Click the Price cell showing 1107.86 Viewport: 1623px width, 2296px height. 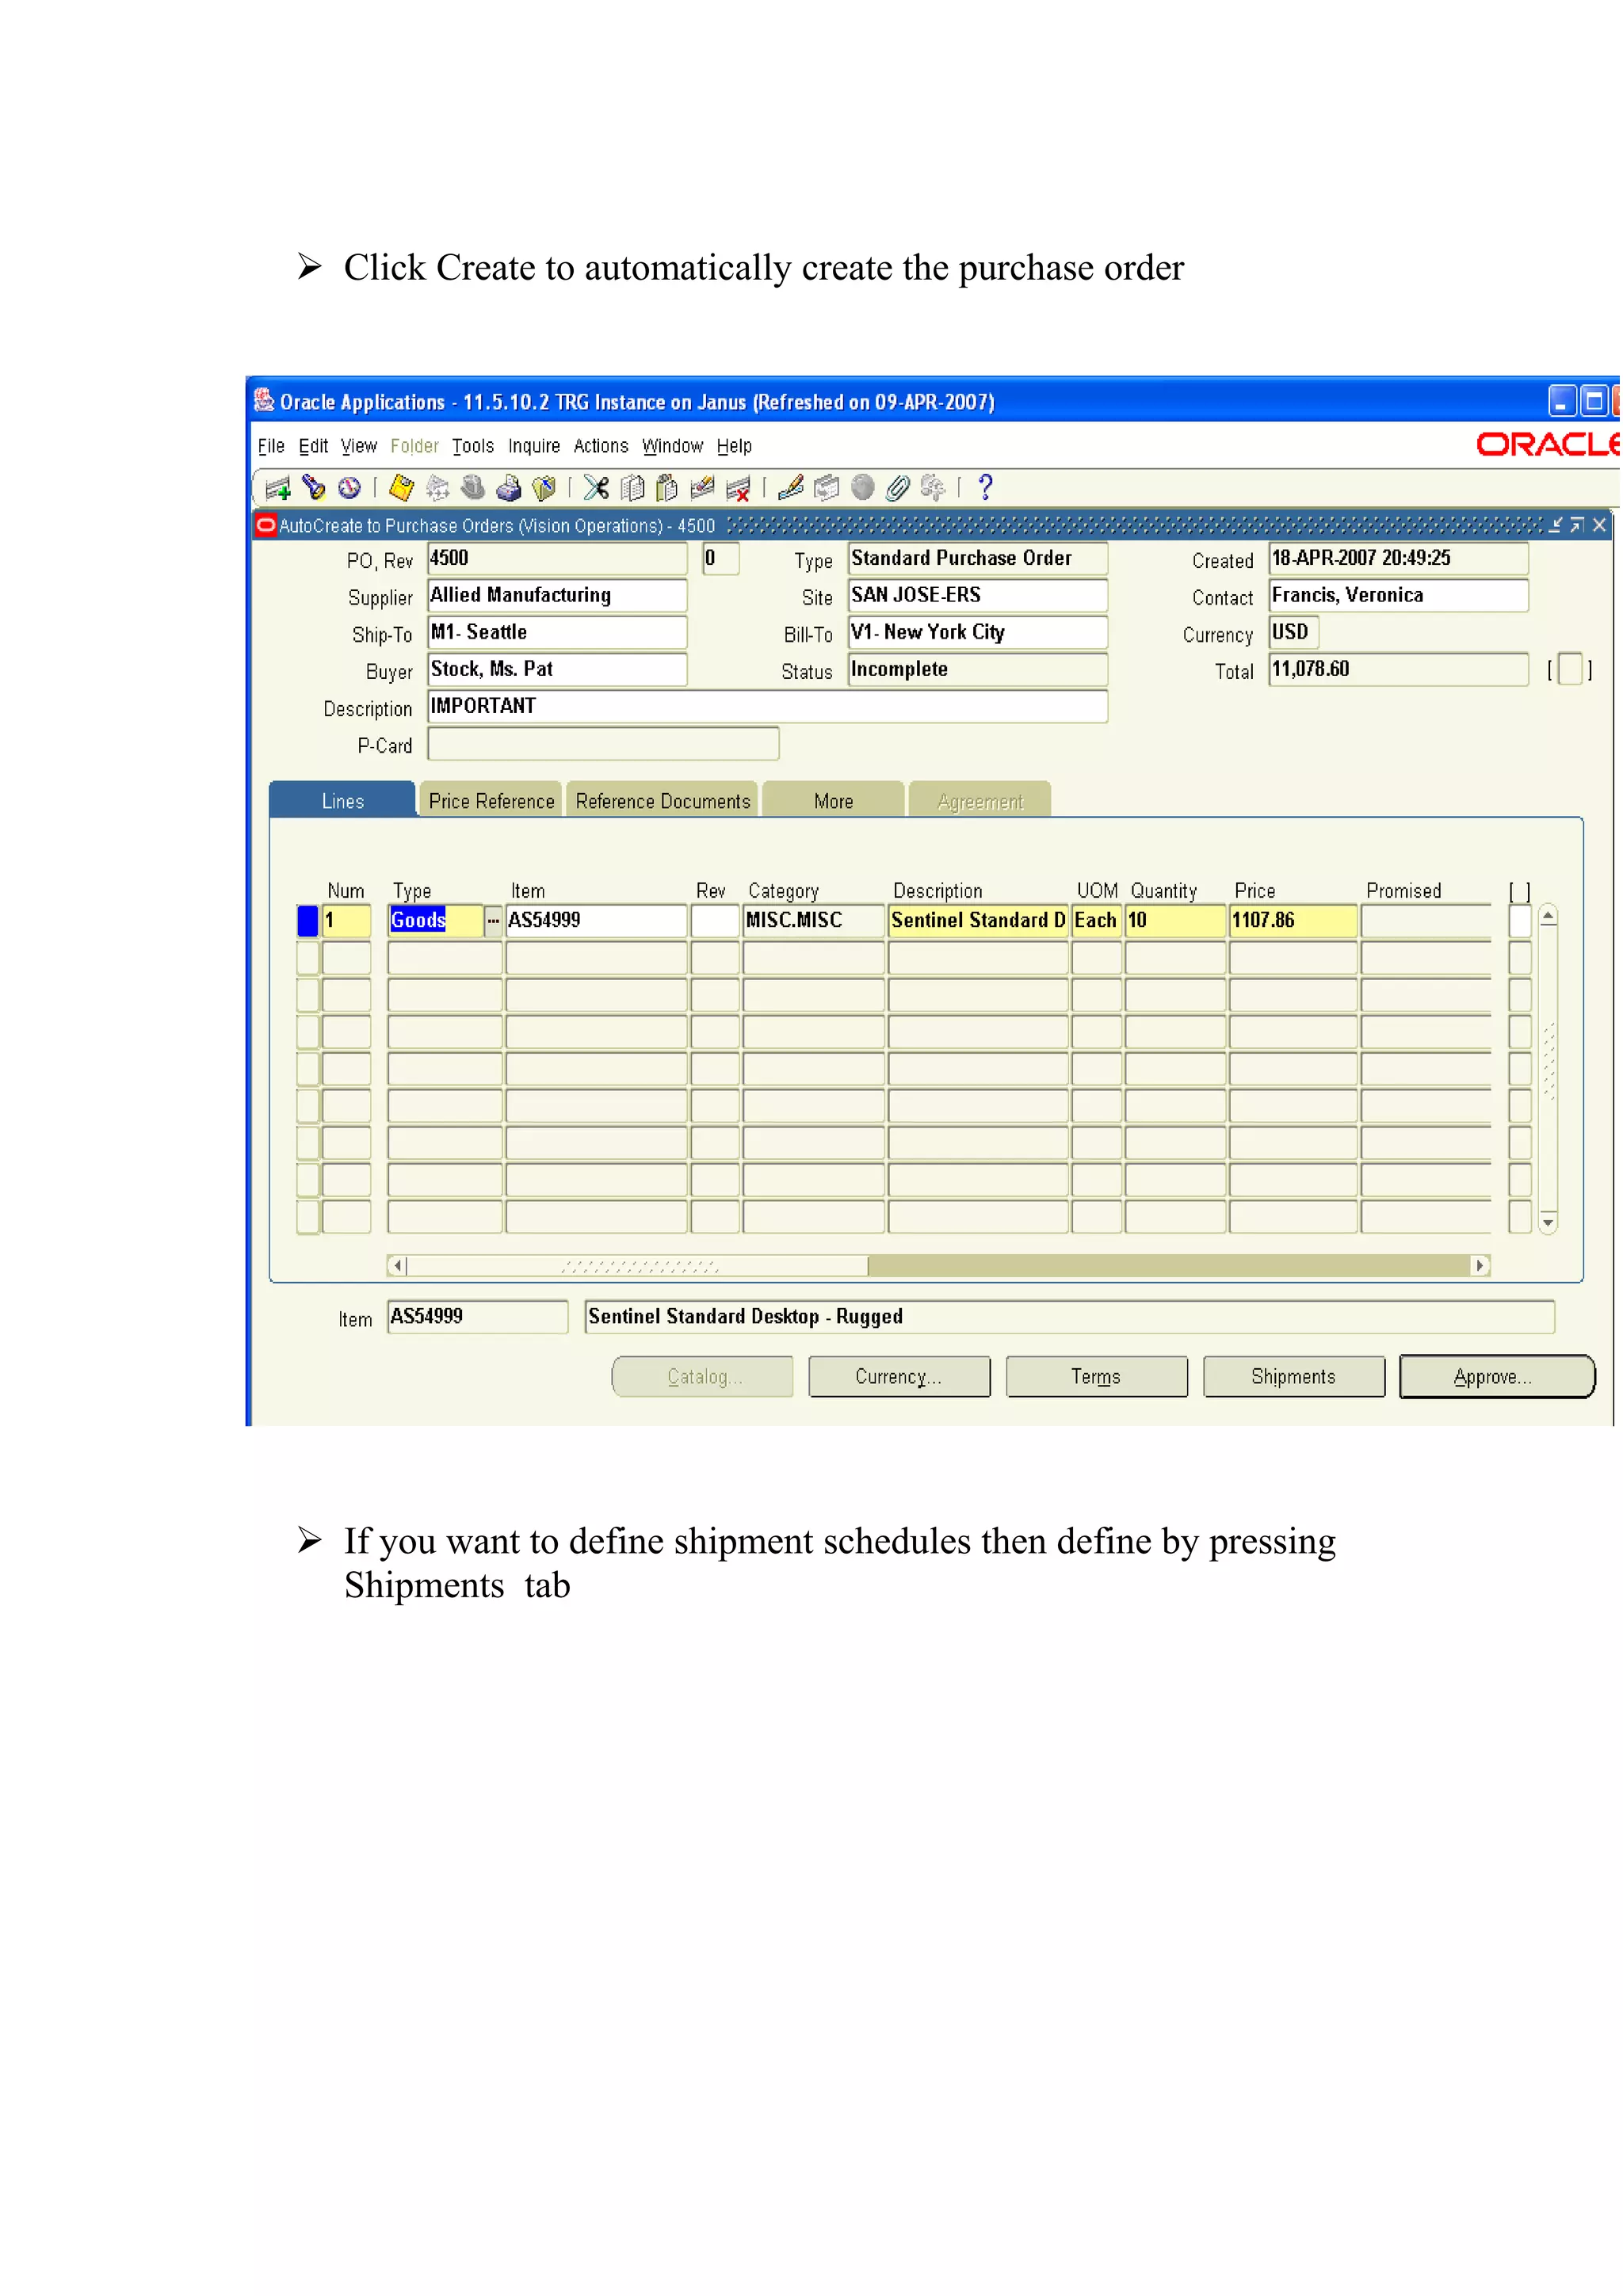click(1293, 921)
